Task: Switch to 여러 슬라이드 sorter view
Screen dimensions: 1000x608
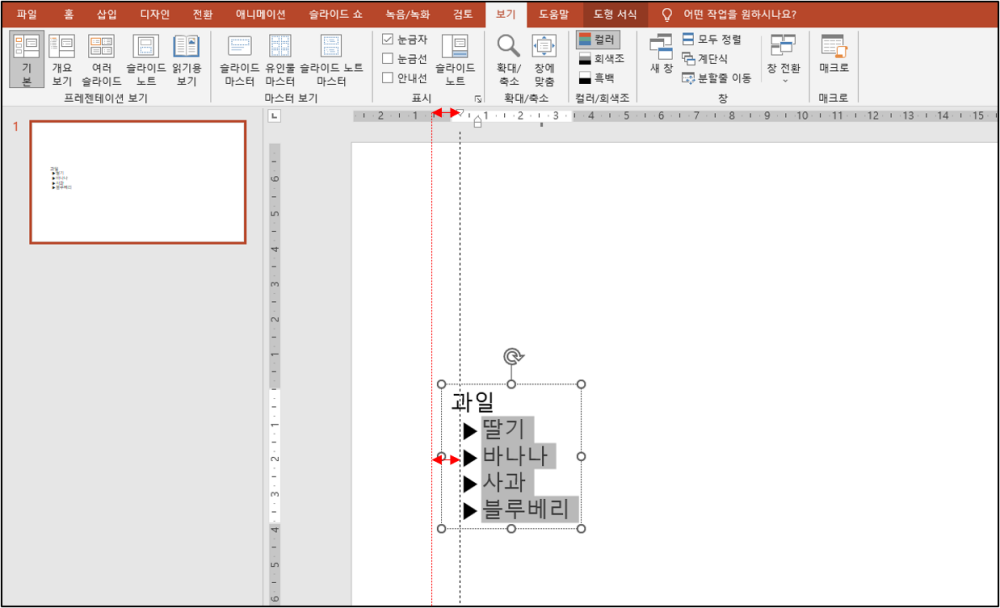Action: pos(101,59)
